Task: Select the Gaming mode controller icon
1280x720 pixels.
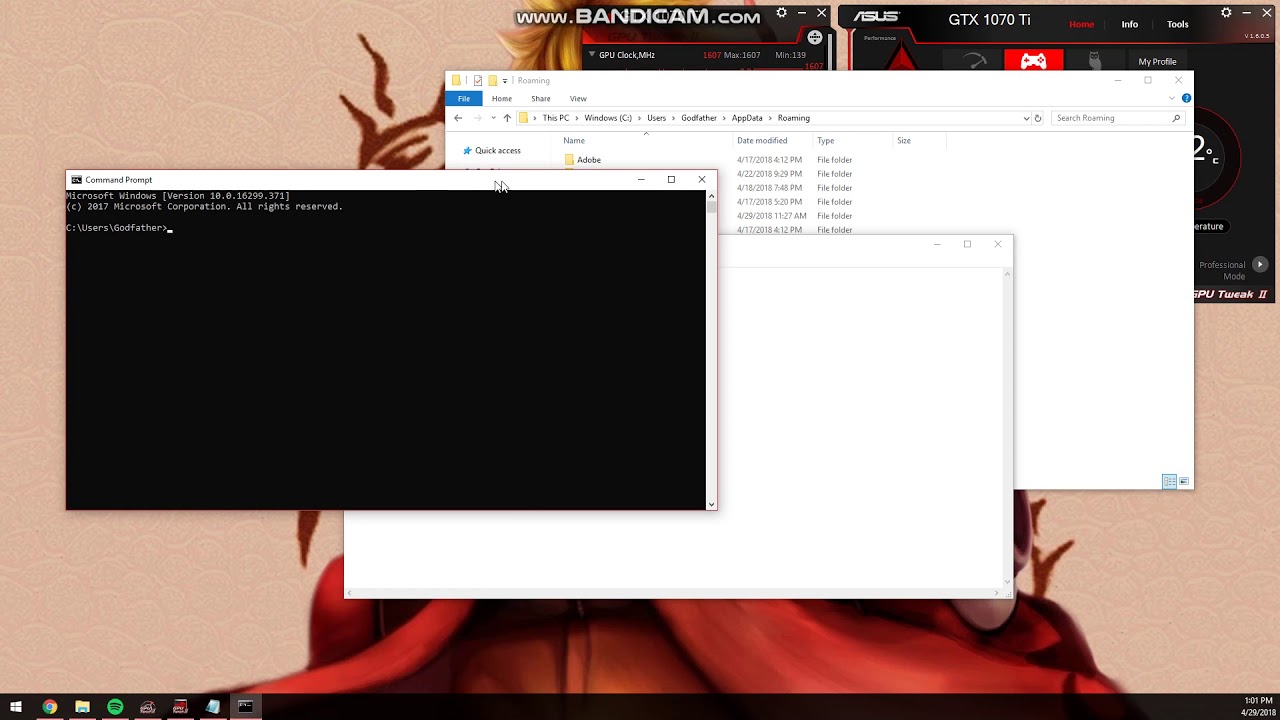Action: [x=1033, y=61]
